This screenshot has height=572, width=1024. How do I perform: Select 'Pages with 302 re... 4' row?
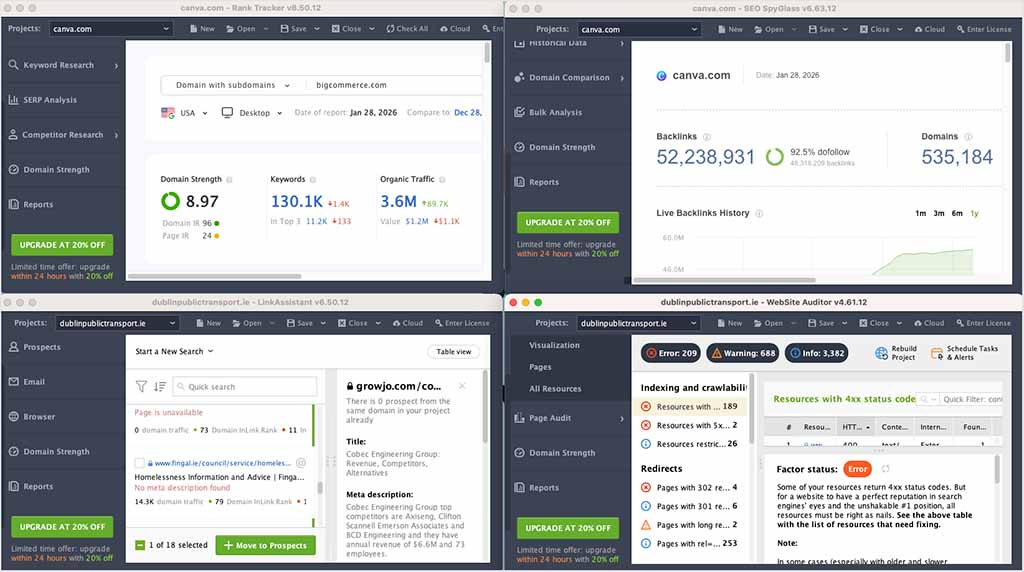coord(690,487)
